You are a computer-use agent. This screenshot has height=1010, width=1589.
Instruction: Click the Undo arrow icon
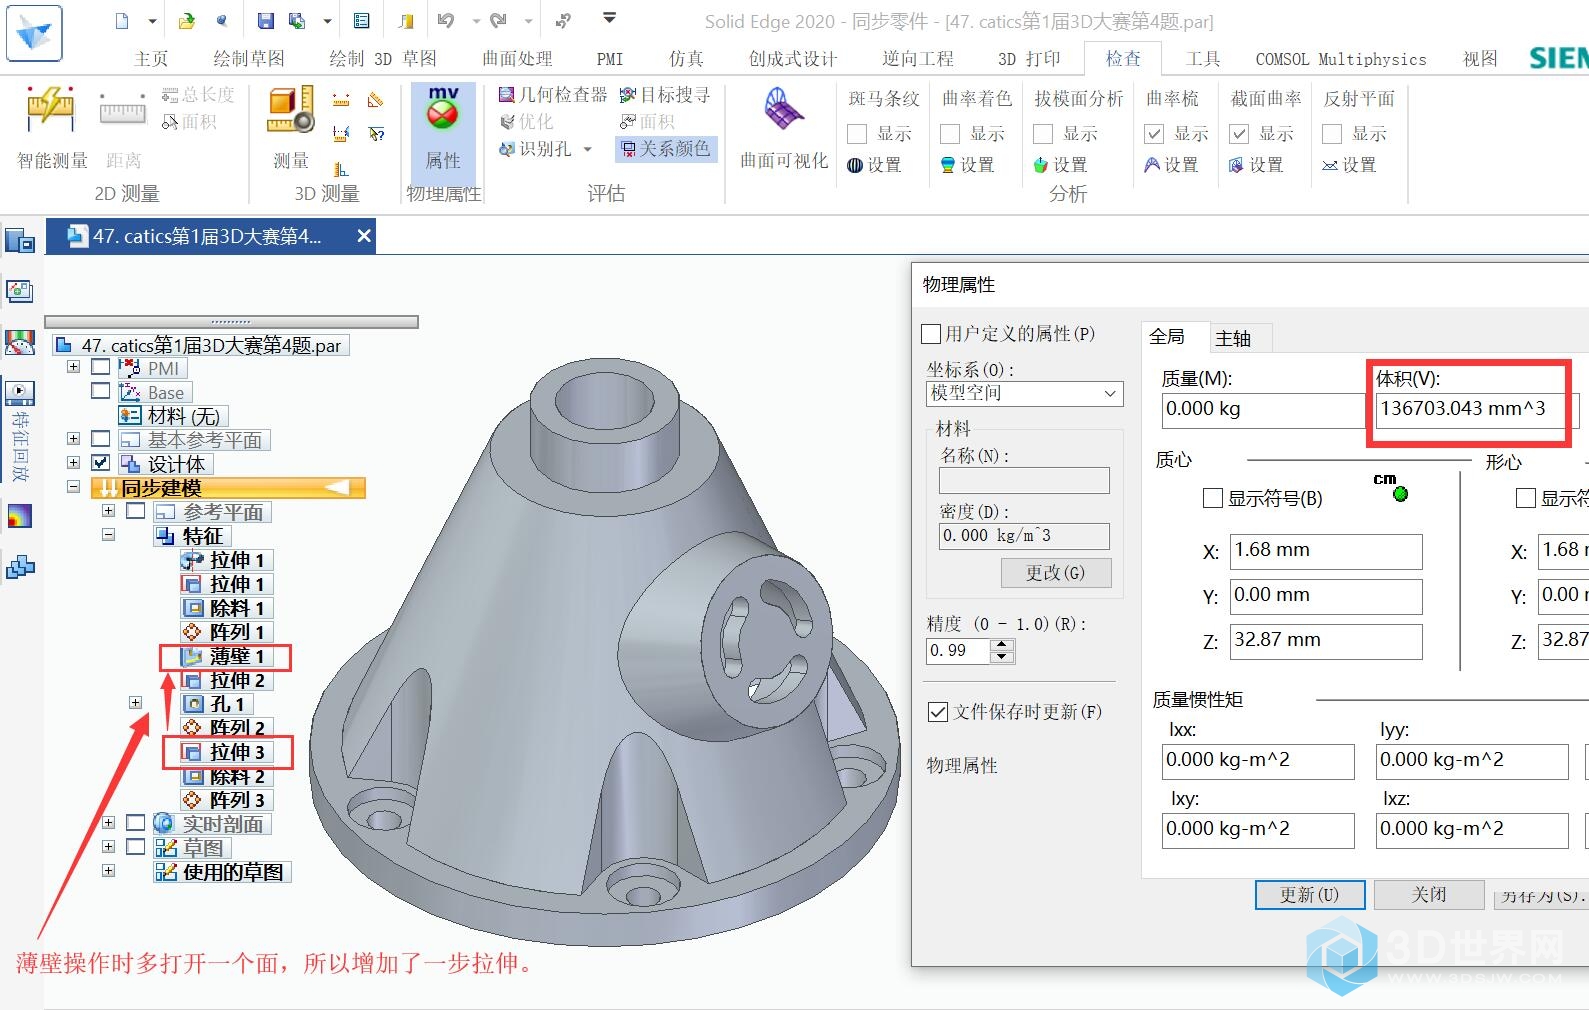(446, 20)
